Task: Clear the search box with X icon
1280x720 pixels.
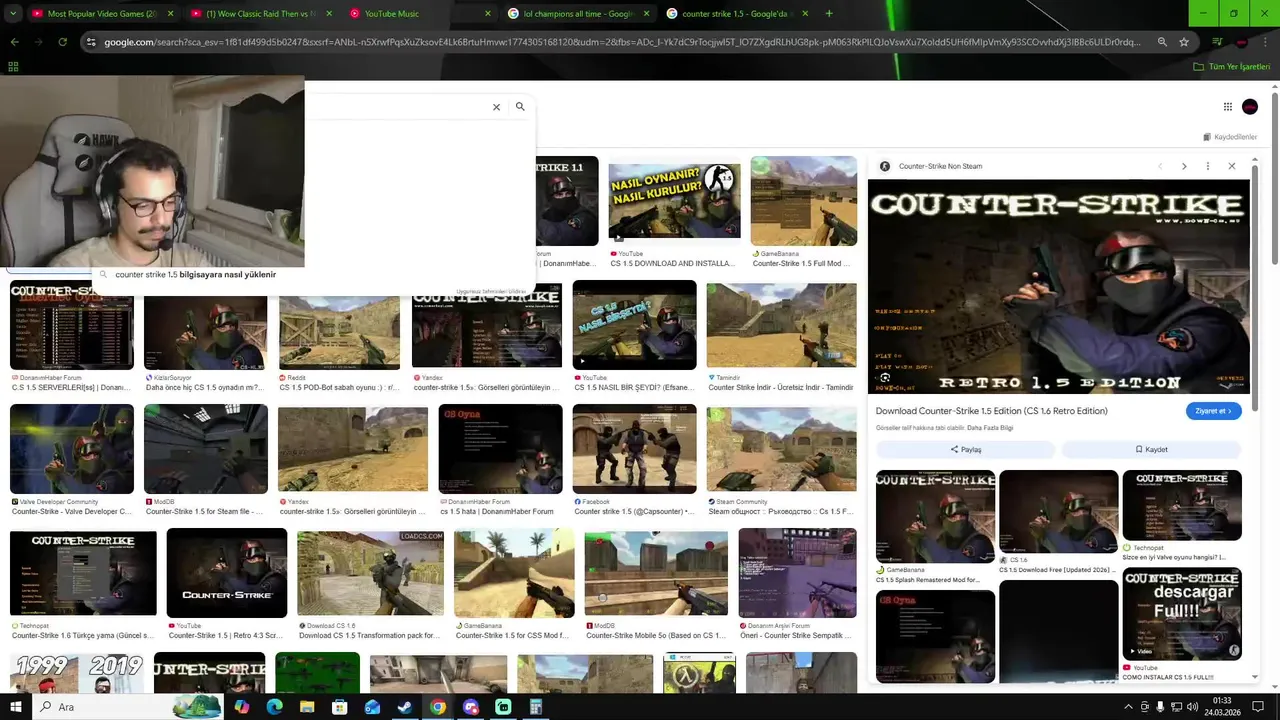Action: point(496,107)
